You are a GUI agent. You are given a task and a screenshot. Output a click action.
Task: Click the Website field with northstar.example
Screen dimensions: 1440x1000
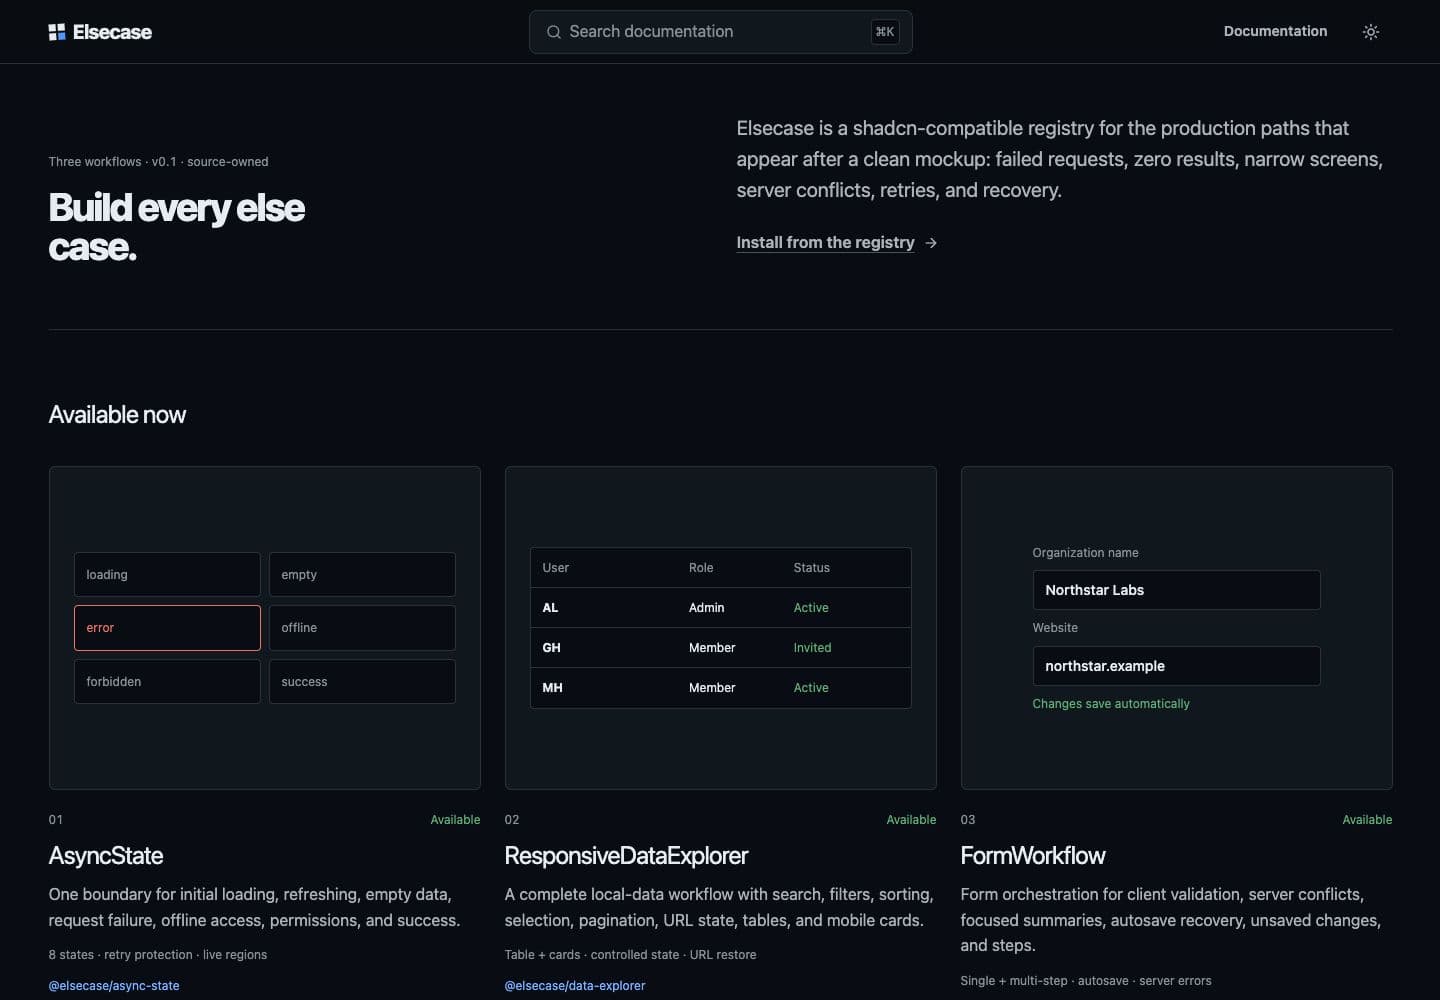click(1176, 666)
